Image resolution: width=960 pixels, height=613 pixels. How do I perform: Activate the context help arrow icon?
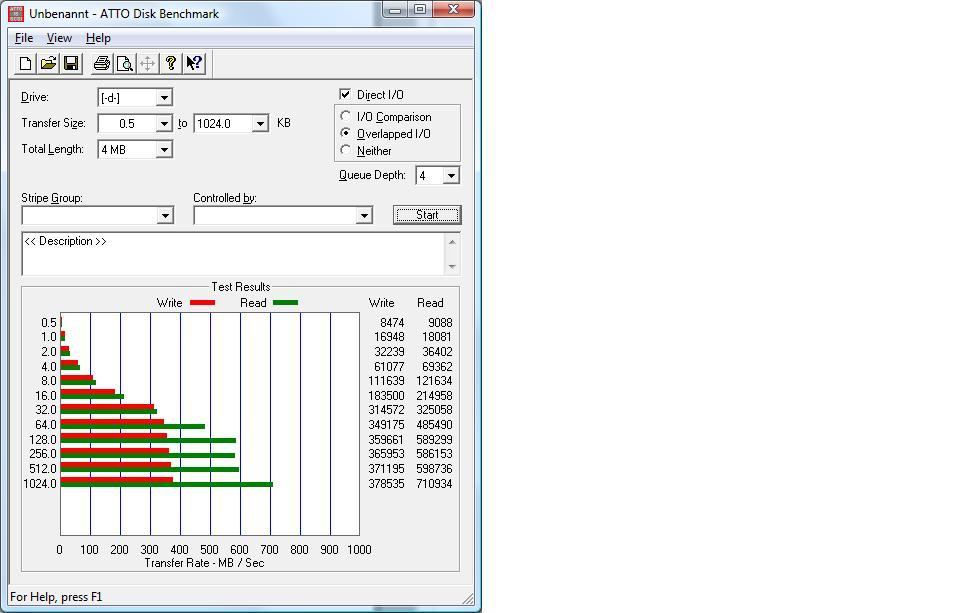[x=194, y=63]
